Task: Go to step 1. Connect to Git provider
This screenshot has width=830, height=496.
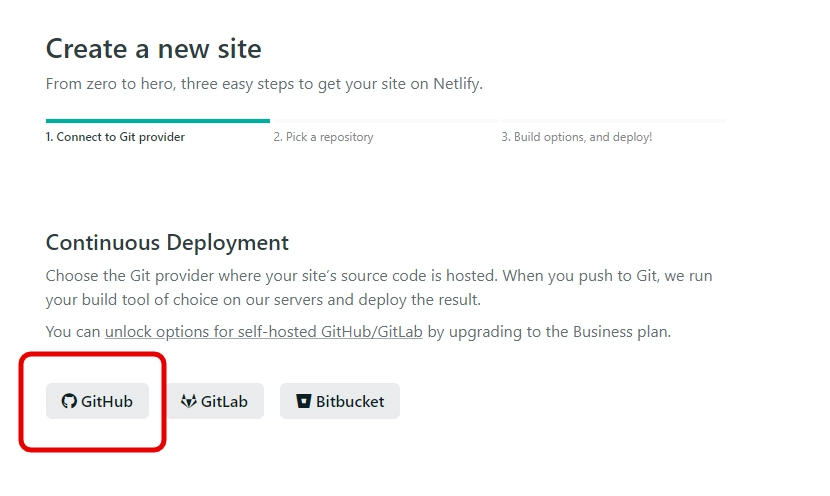Action: 115,137
